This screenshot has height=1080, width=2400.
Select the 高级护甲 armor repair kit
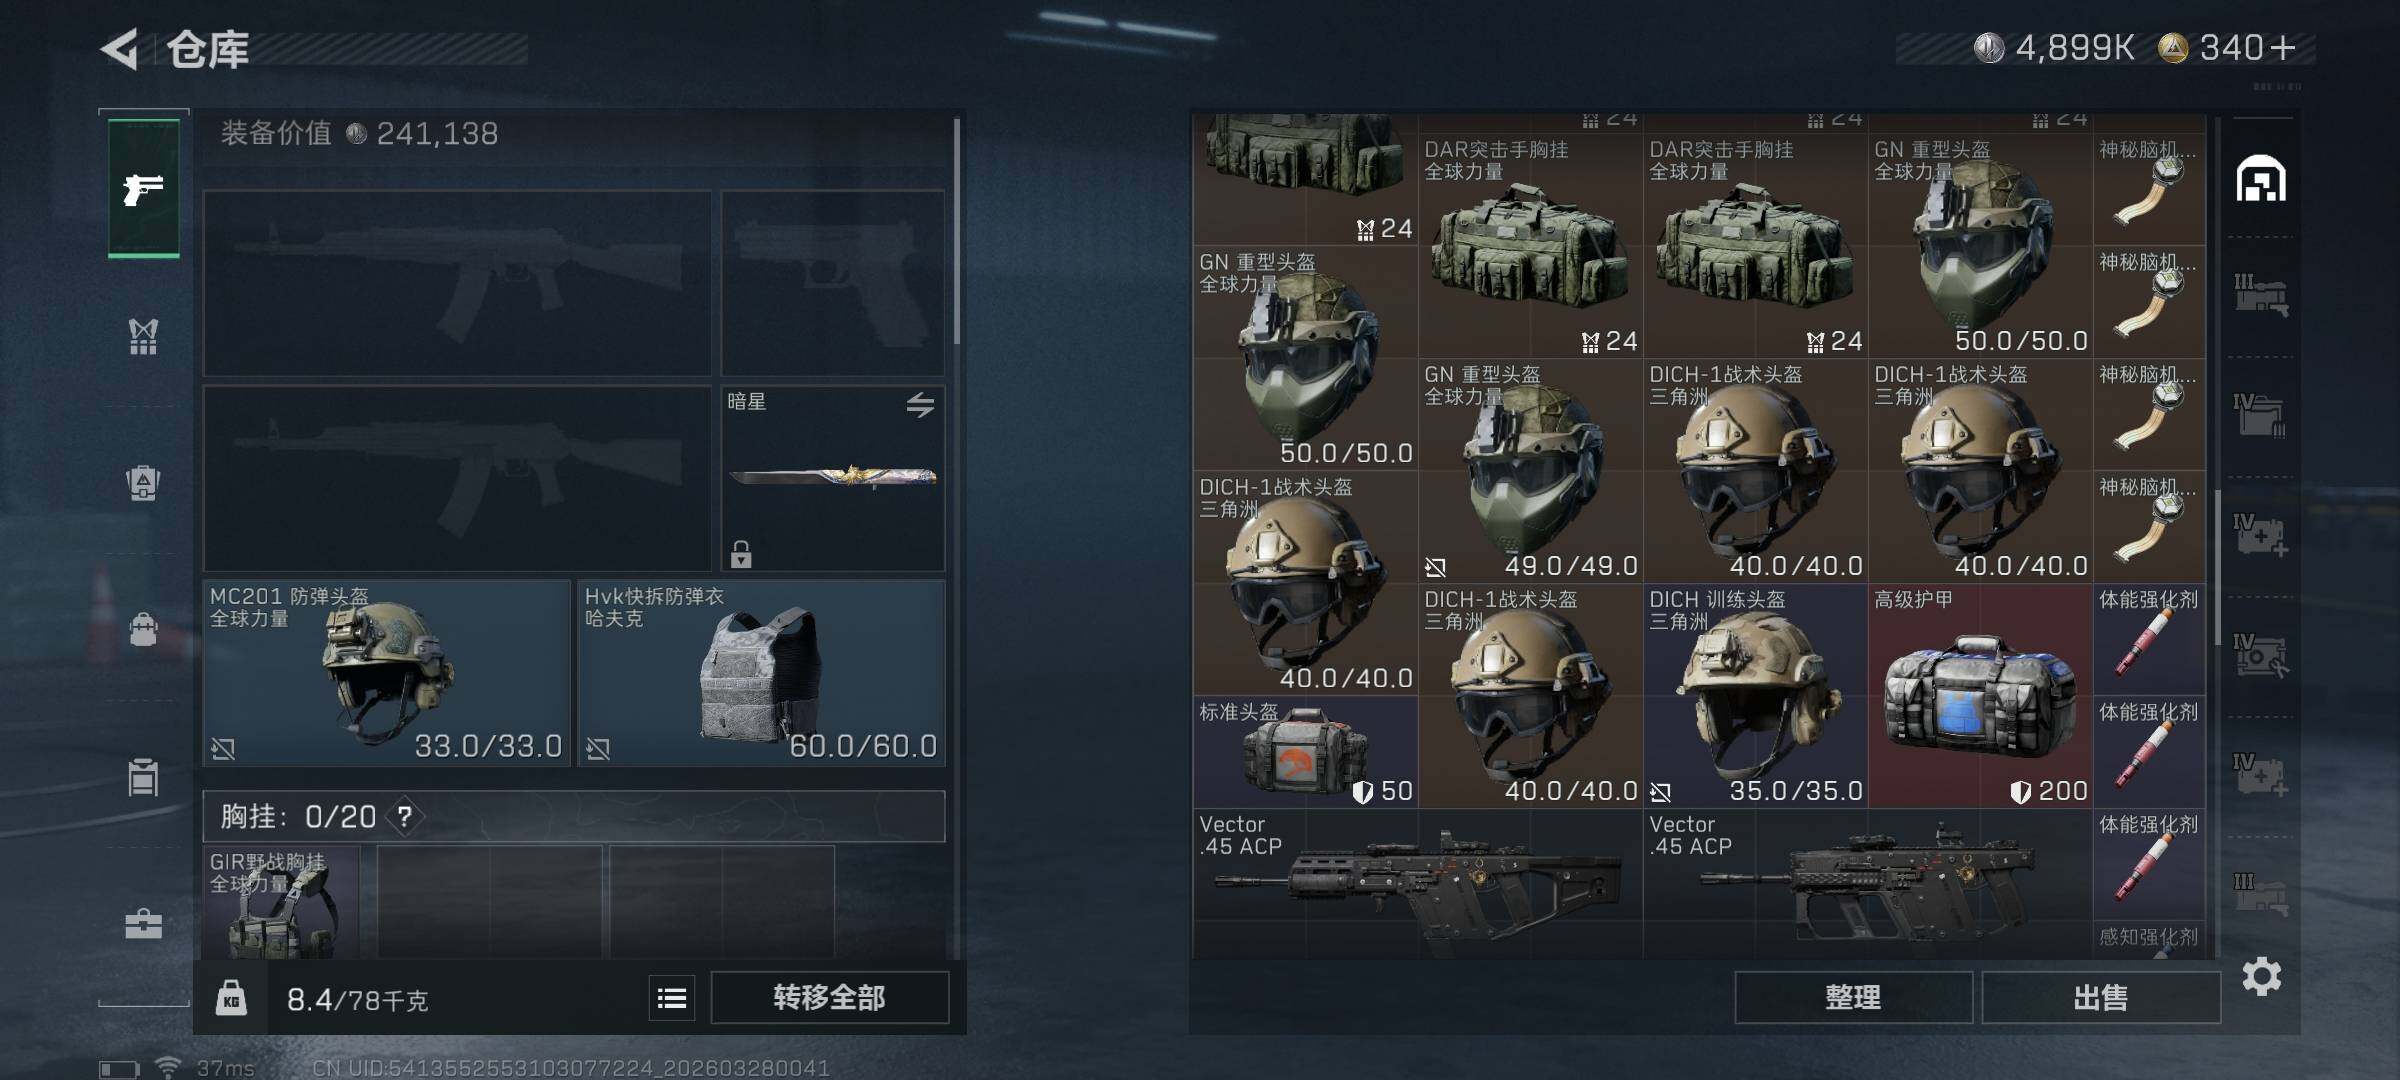coord(1980,696)
